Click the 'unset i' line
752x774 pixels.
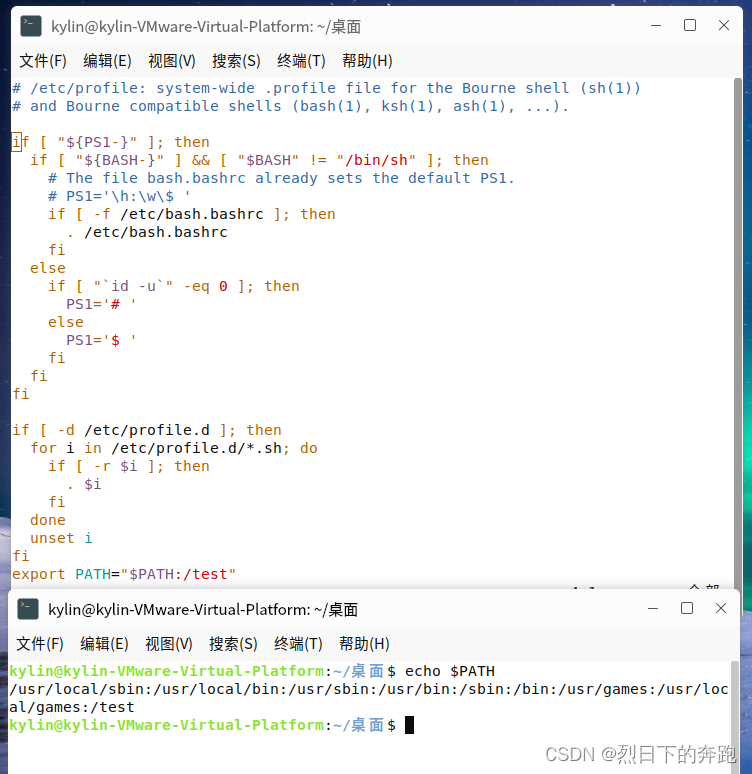point(61,538)
